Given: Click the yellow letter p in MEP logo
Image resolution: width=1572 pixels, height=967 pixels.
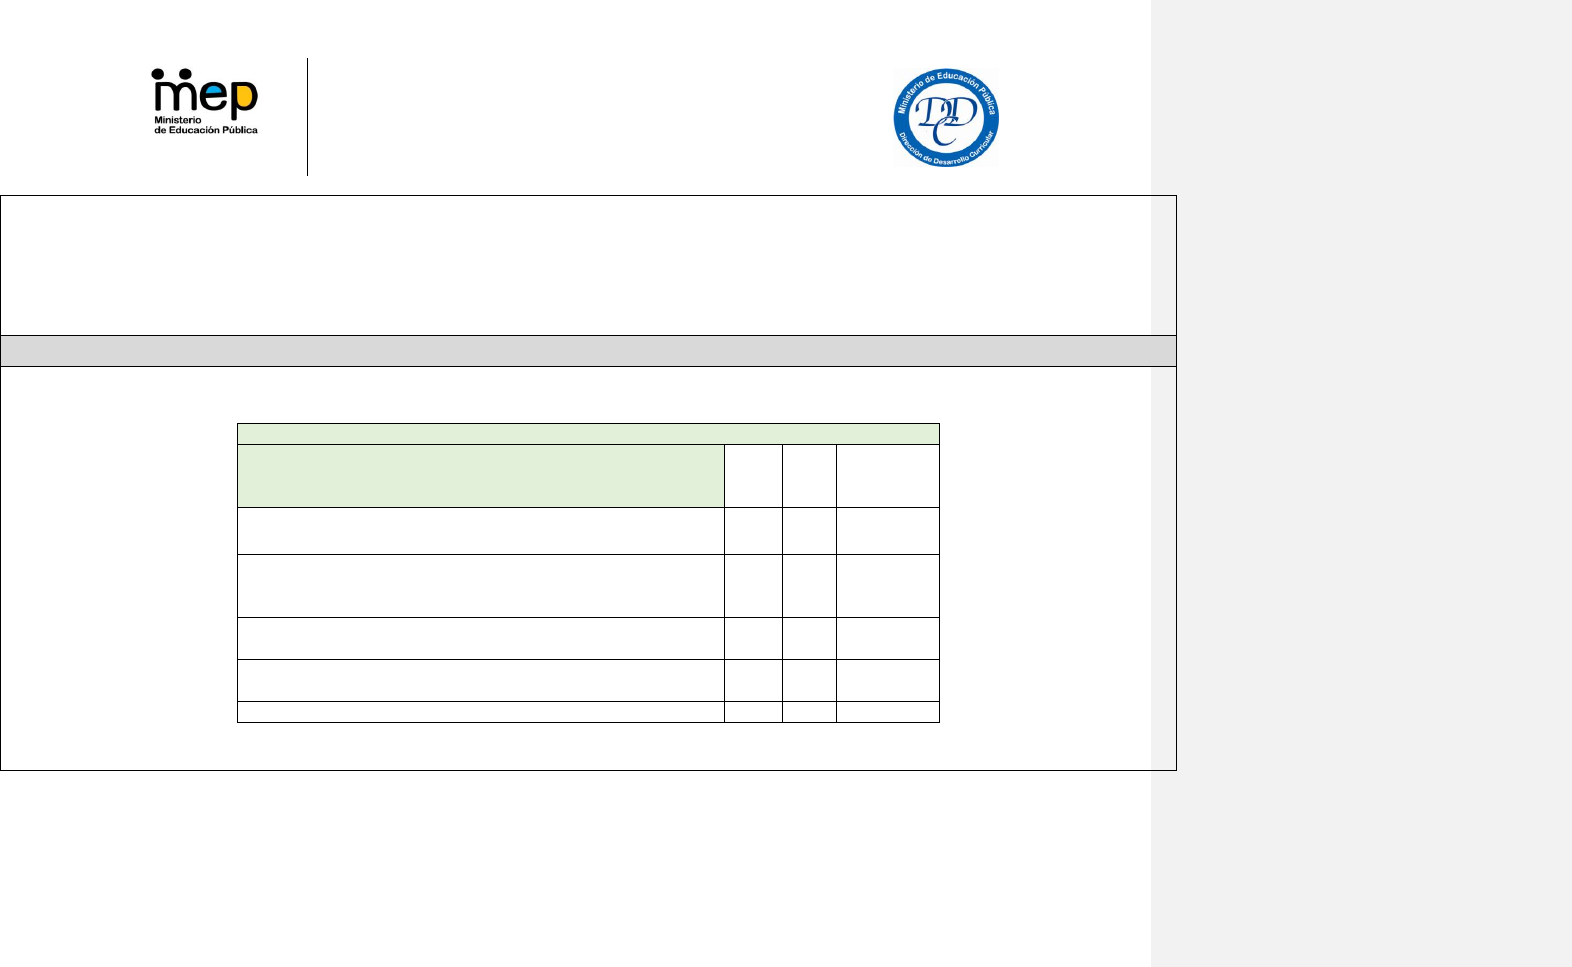Looking at the screenshot, I should tap(244, 98).
